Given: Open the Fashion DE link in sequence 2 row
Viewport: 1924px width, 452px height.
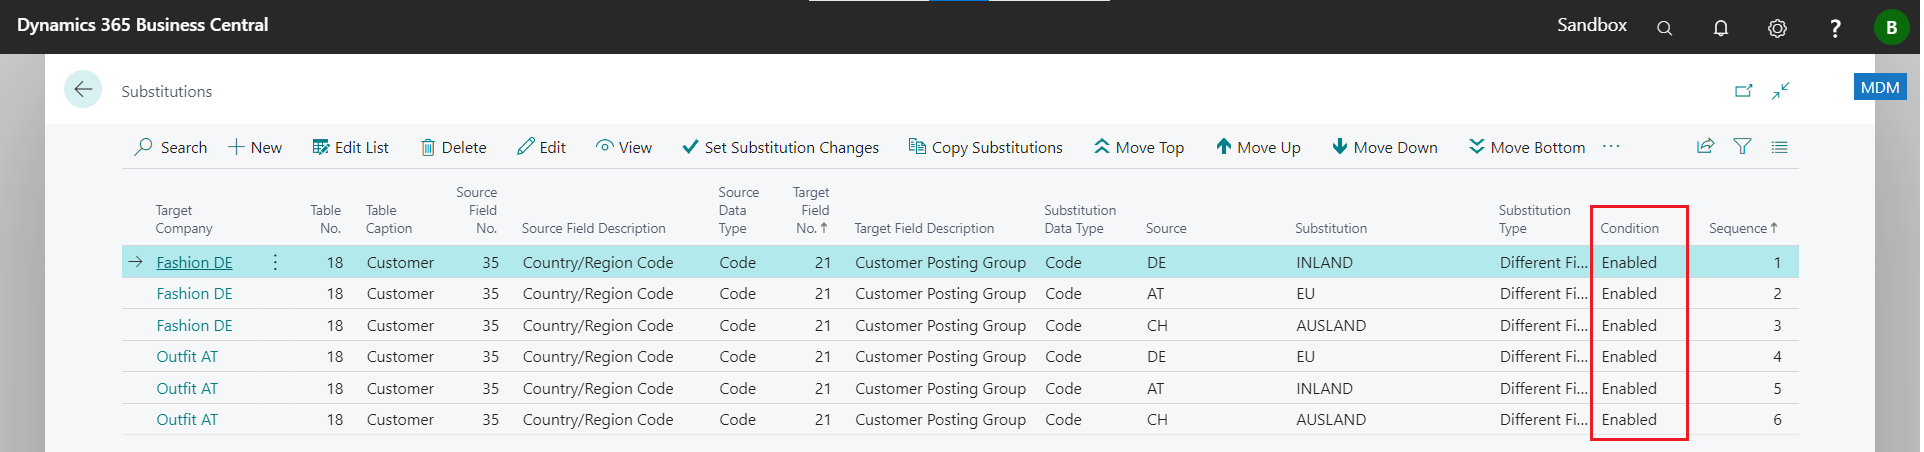Looking at the screenshot, I should pyautogui.click(x=194, y=293).
